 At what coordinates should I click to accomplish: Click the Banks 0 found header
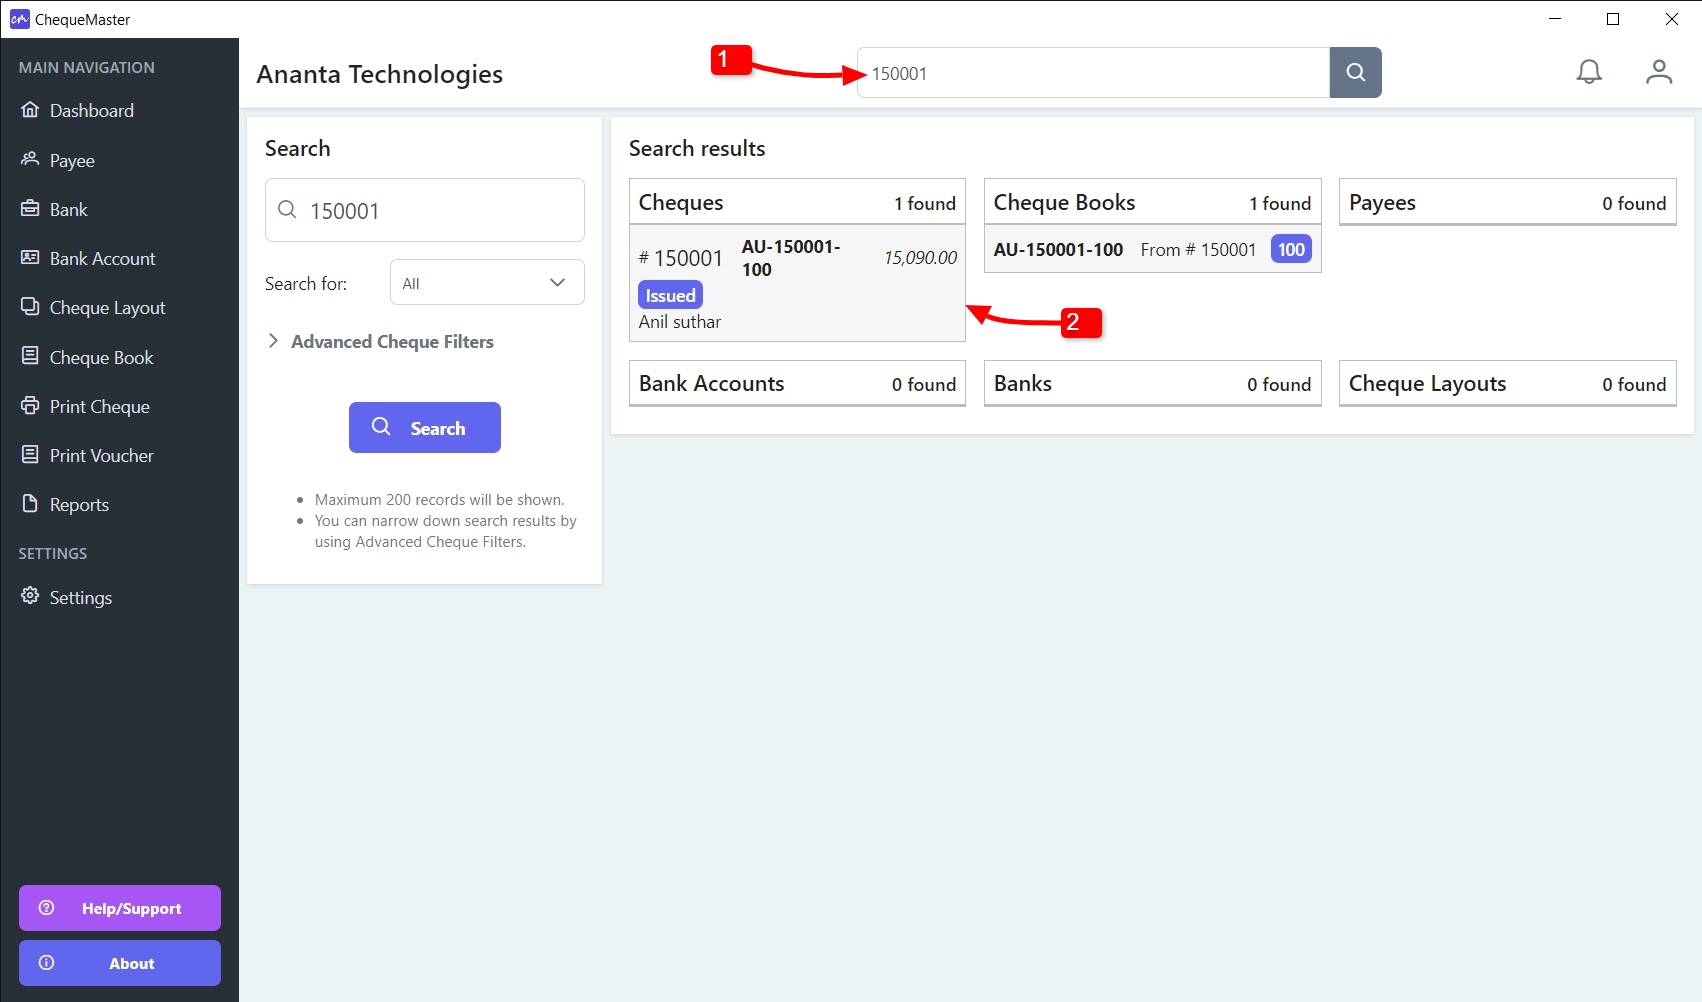tap(1152, 384)
